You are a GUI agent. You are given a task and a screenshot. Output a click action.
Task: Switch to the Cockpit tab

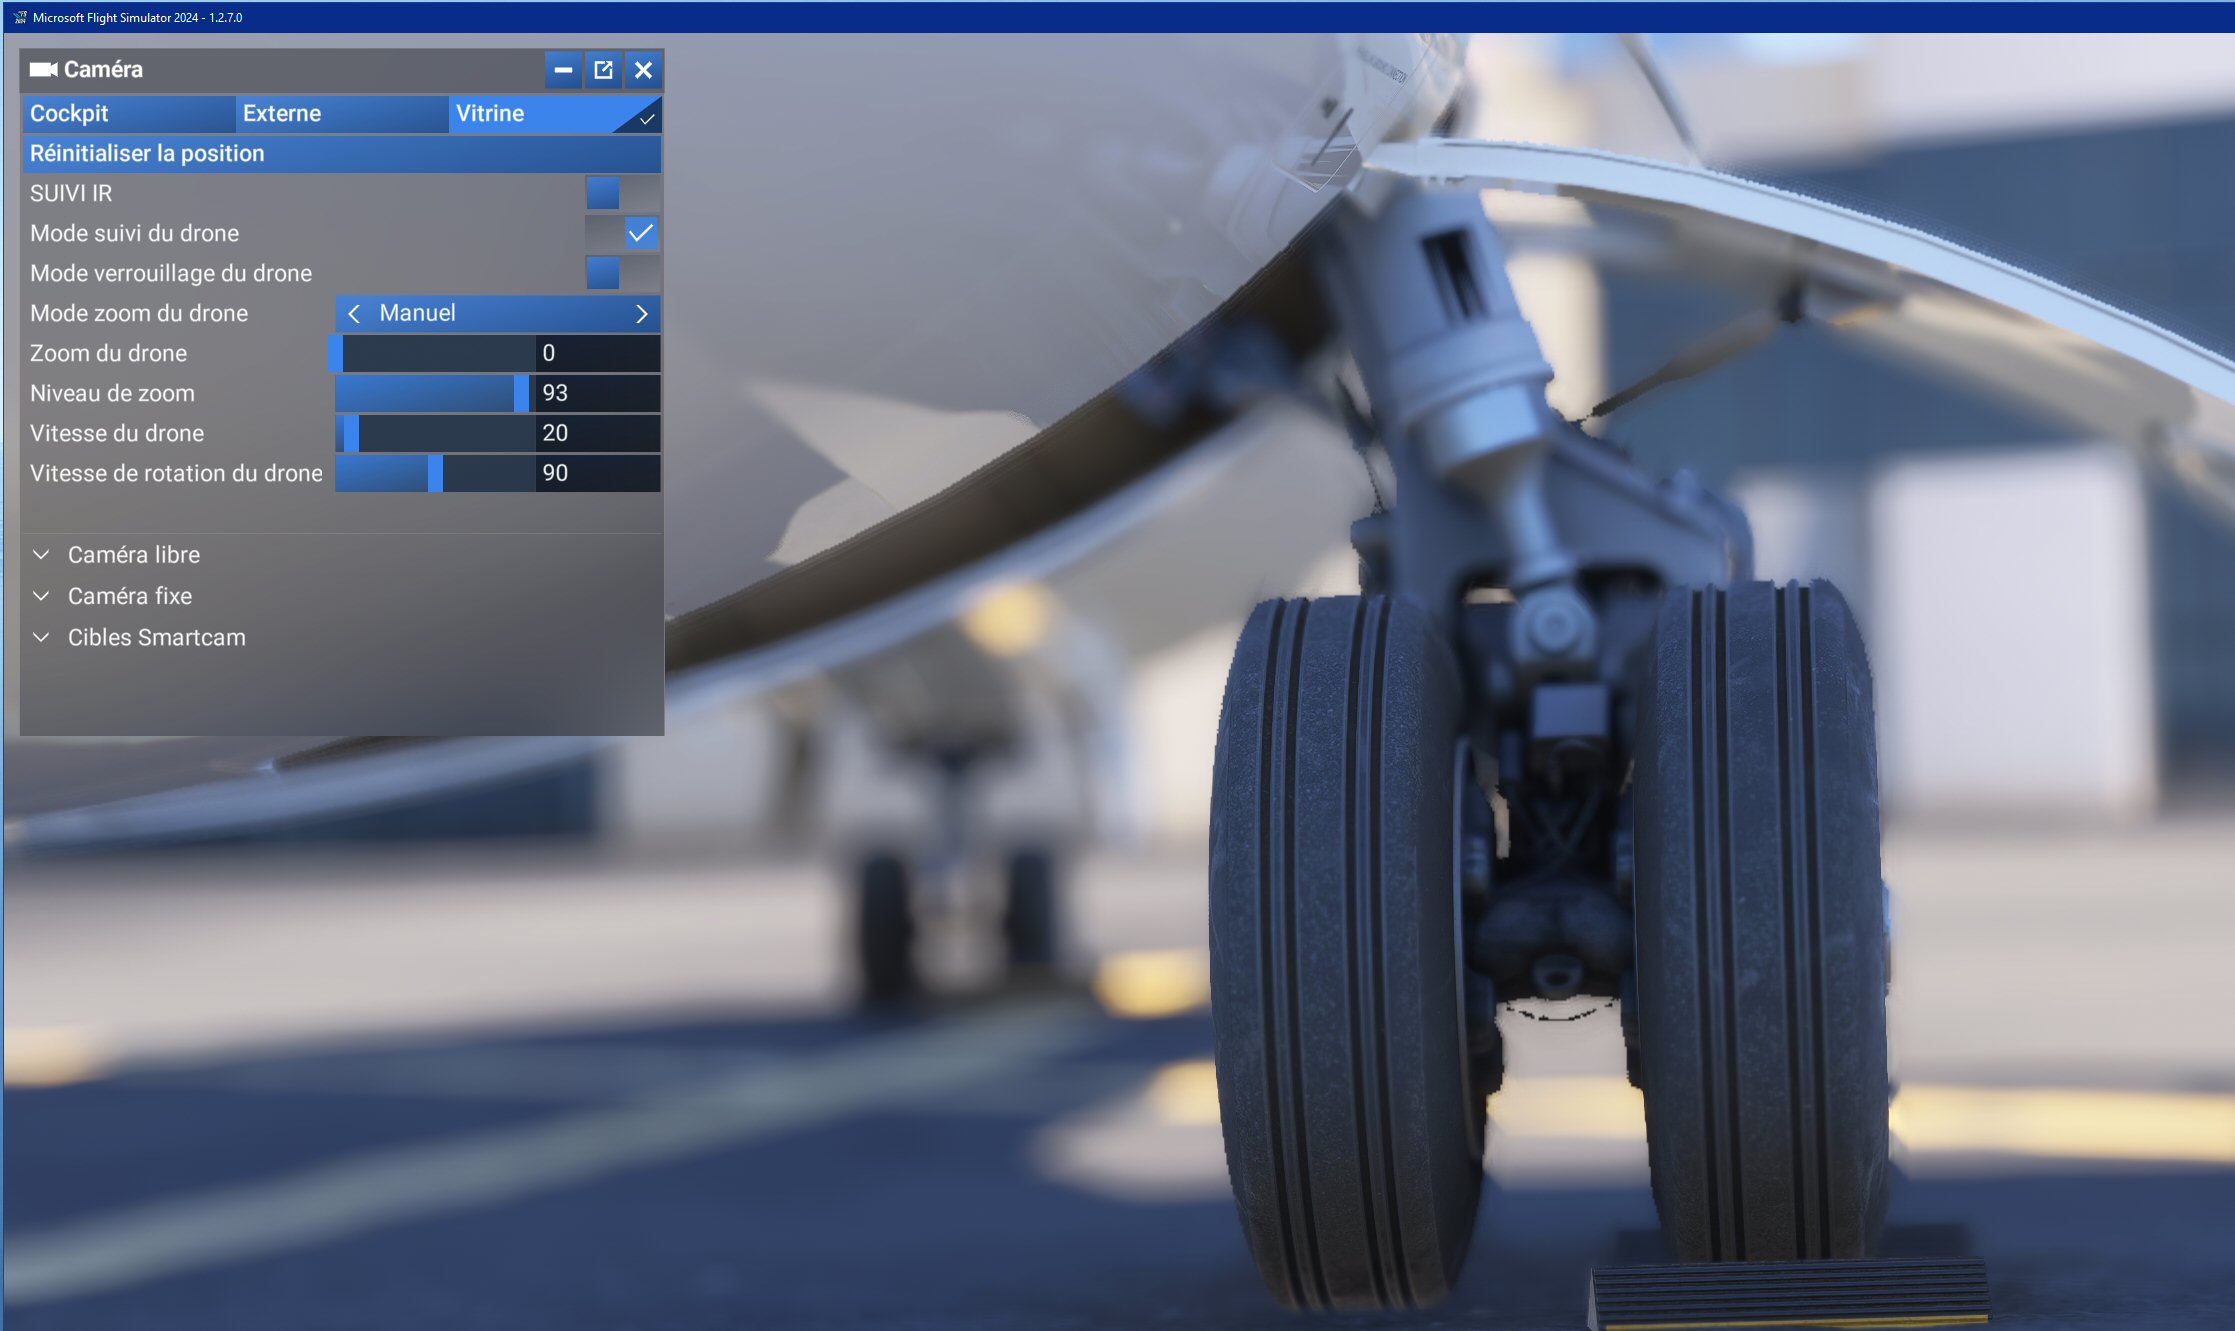tap(129, 114)
